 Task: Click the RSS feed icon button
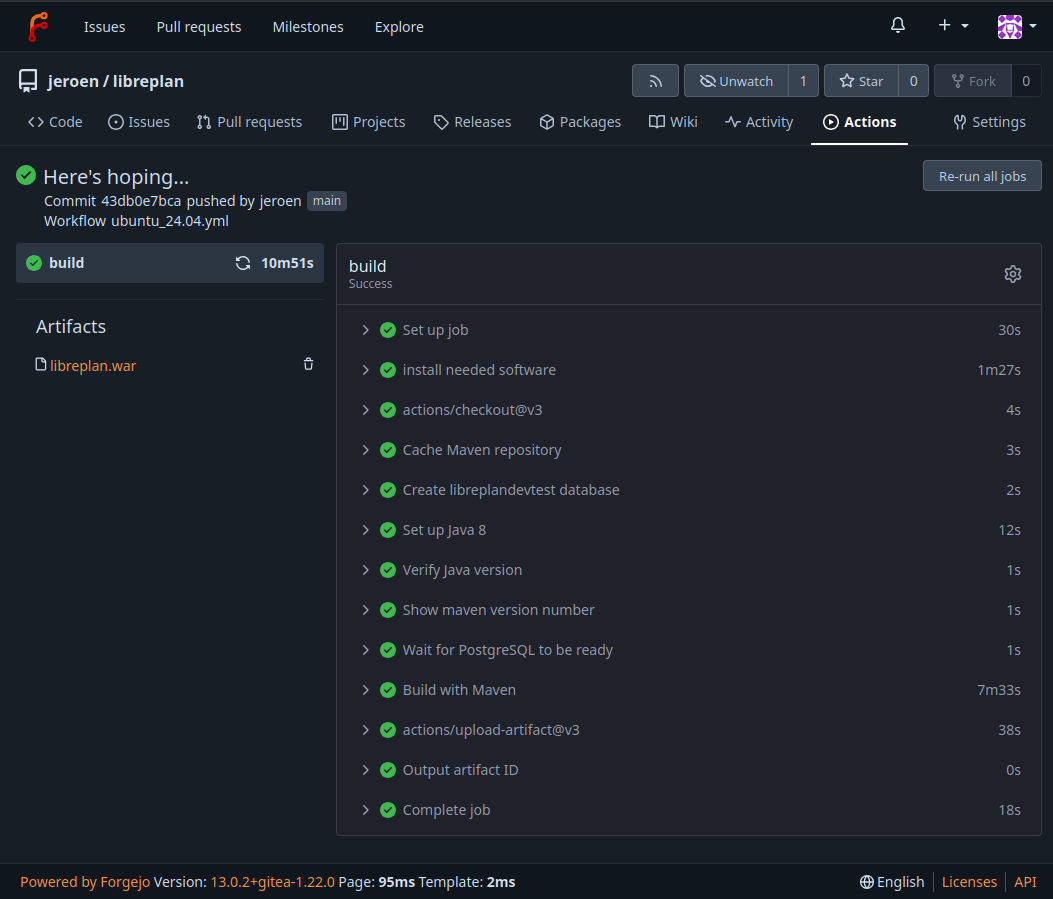click(x=656, y=81)
